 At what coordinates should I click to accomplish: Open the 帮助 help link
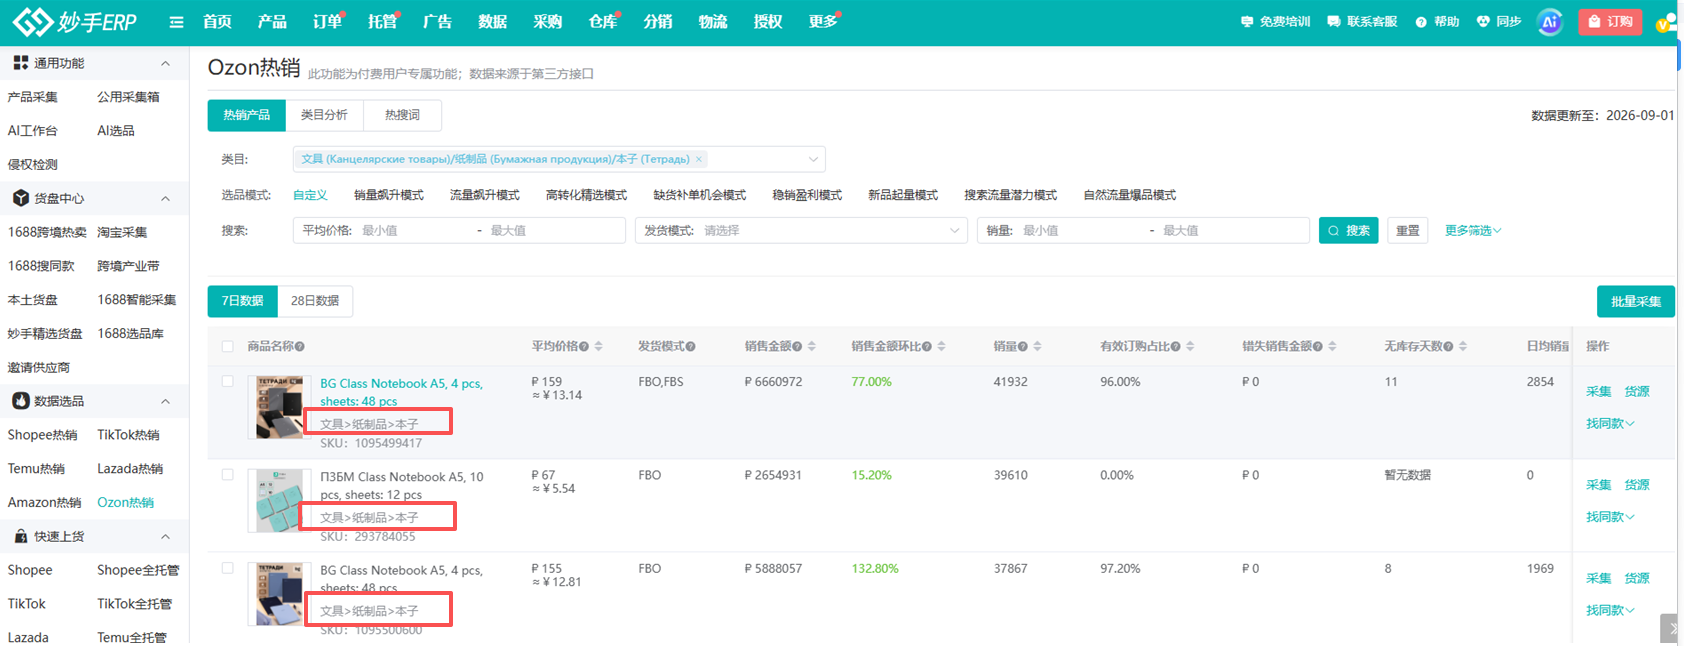point(1437,21)
